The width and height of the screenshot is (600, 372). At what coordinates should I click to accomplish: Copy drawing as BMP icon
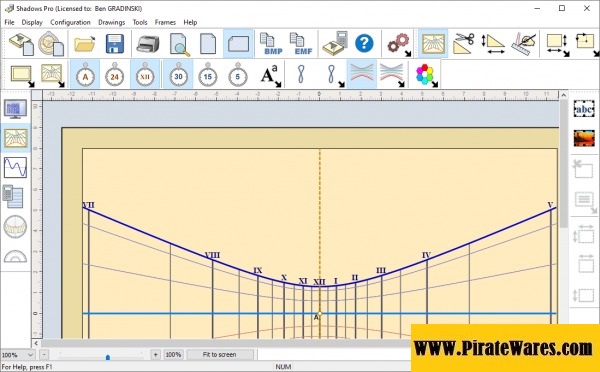272,44
